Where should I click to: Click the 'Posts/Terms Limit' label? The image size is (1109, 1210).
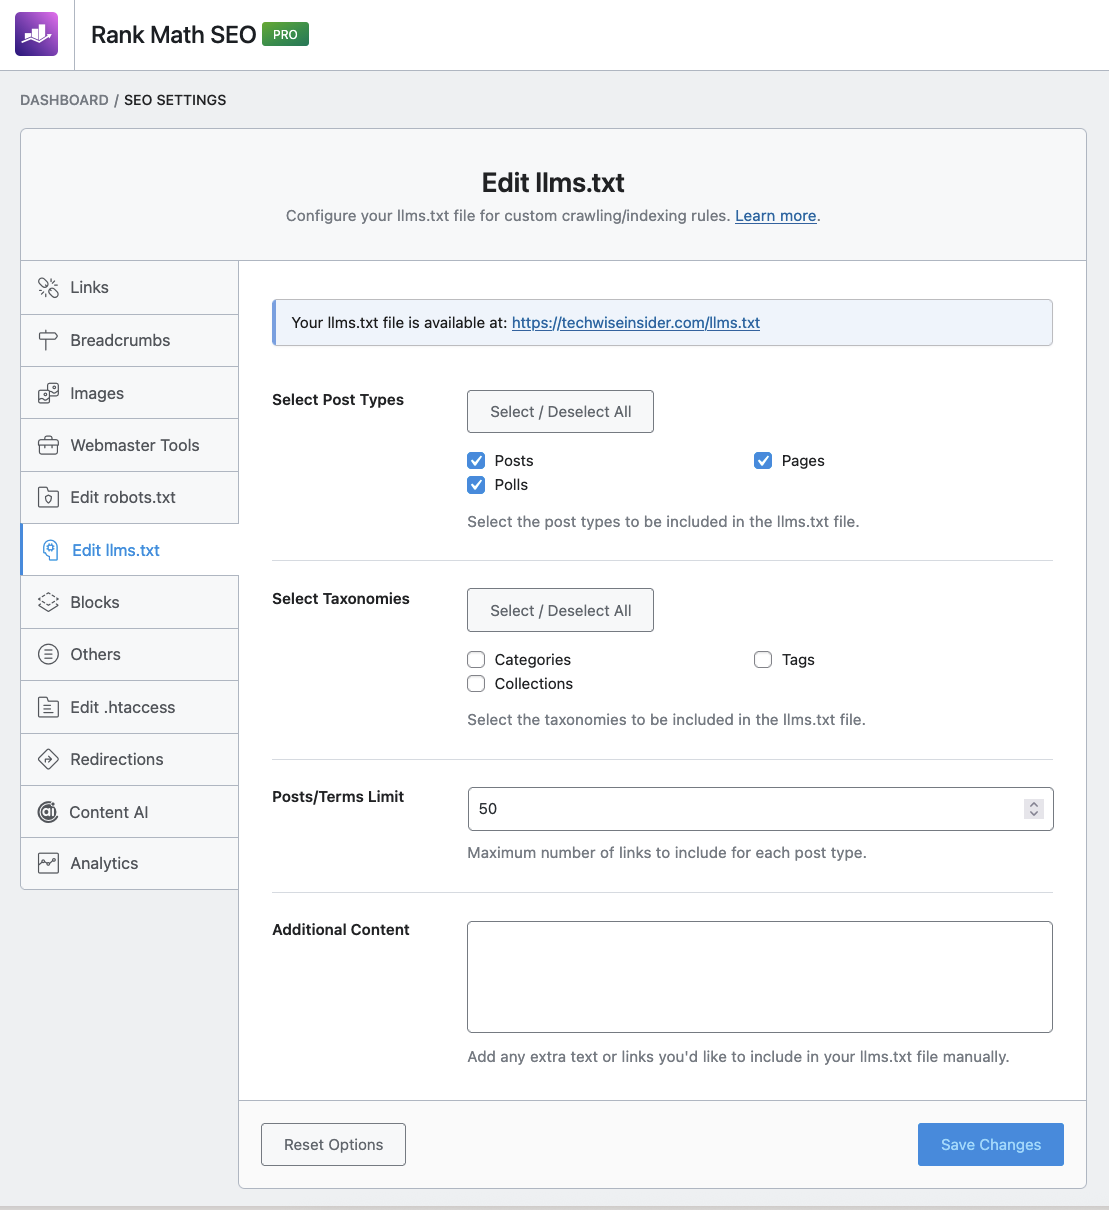pyautogui.click(x=338, y=797)
